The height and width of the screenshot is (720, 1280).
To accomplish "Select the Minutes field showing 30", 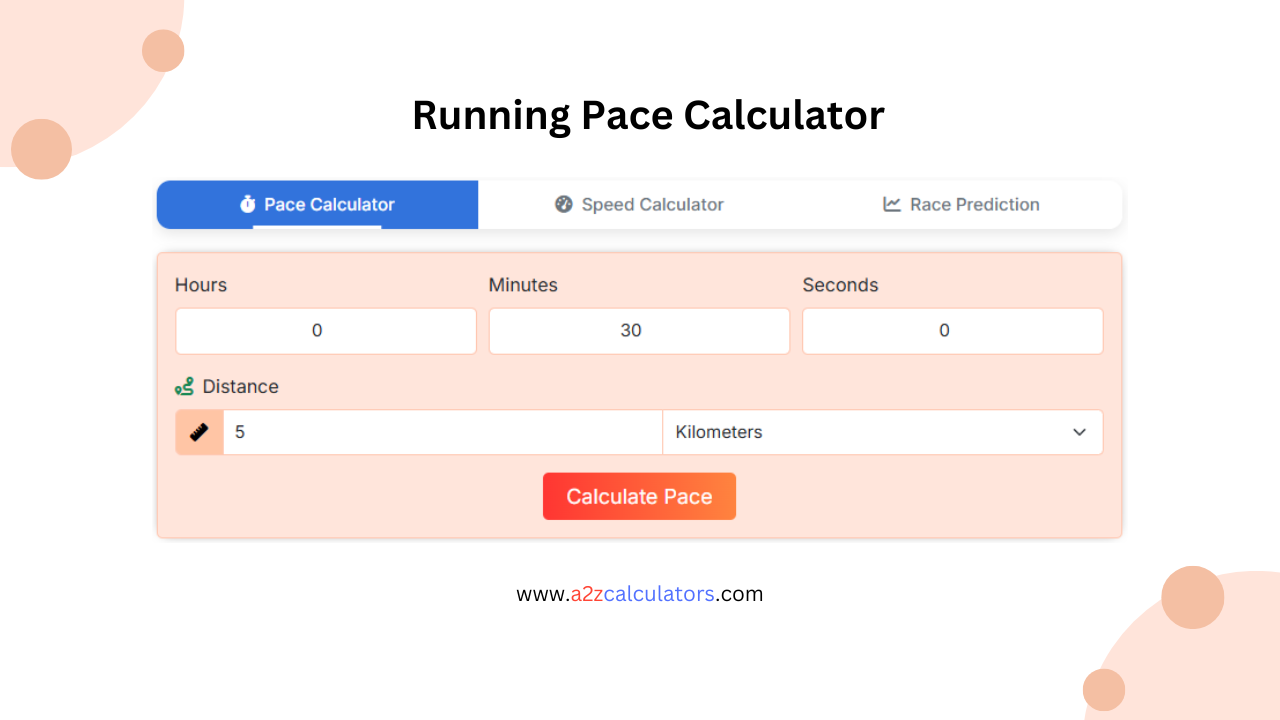I will point(639,331).
